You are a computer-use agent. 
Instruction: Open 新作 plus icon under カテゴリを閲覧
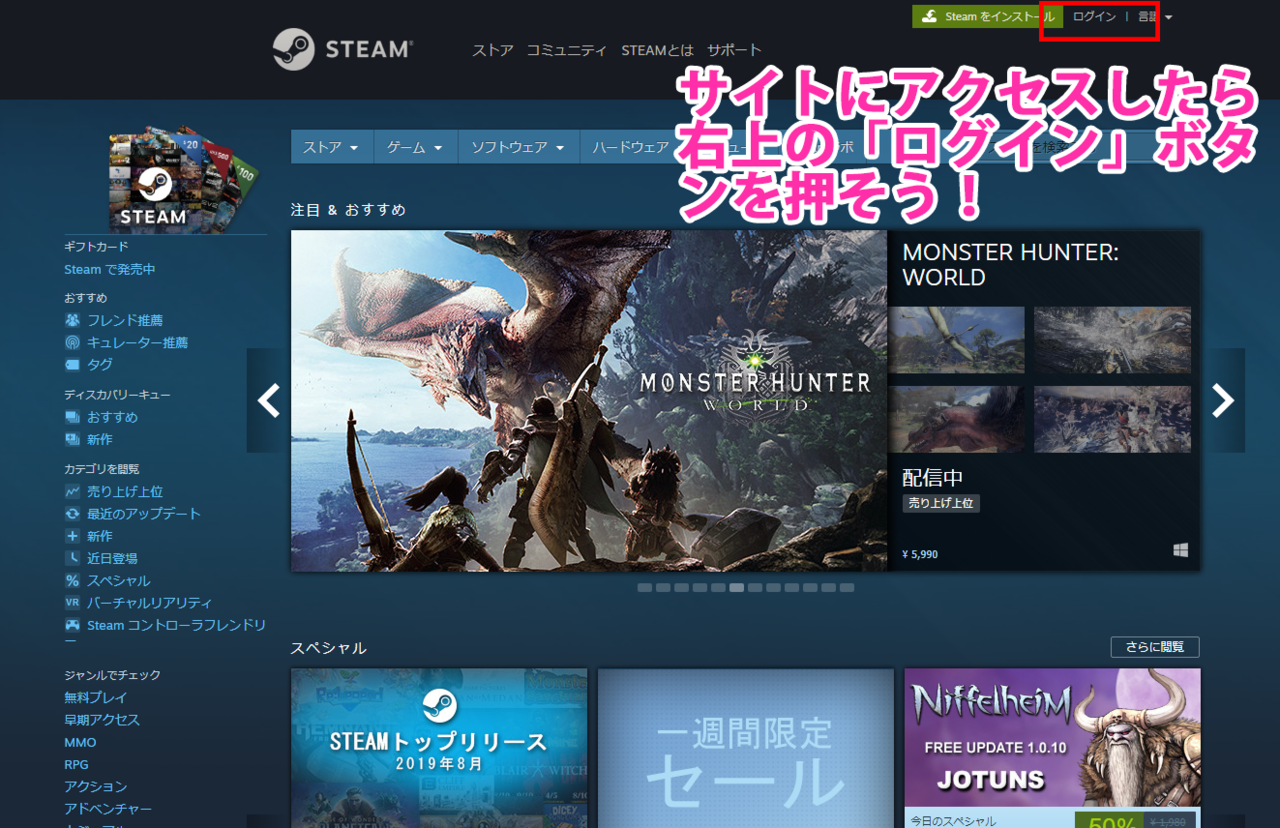tap(88, 536)
